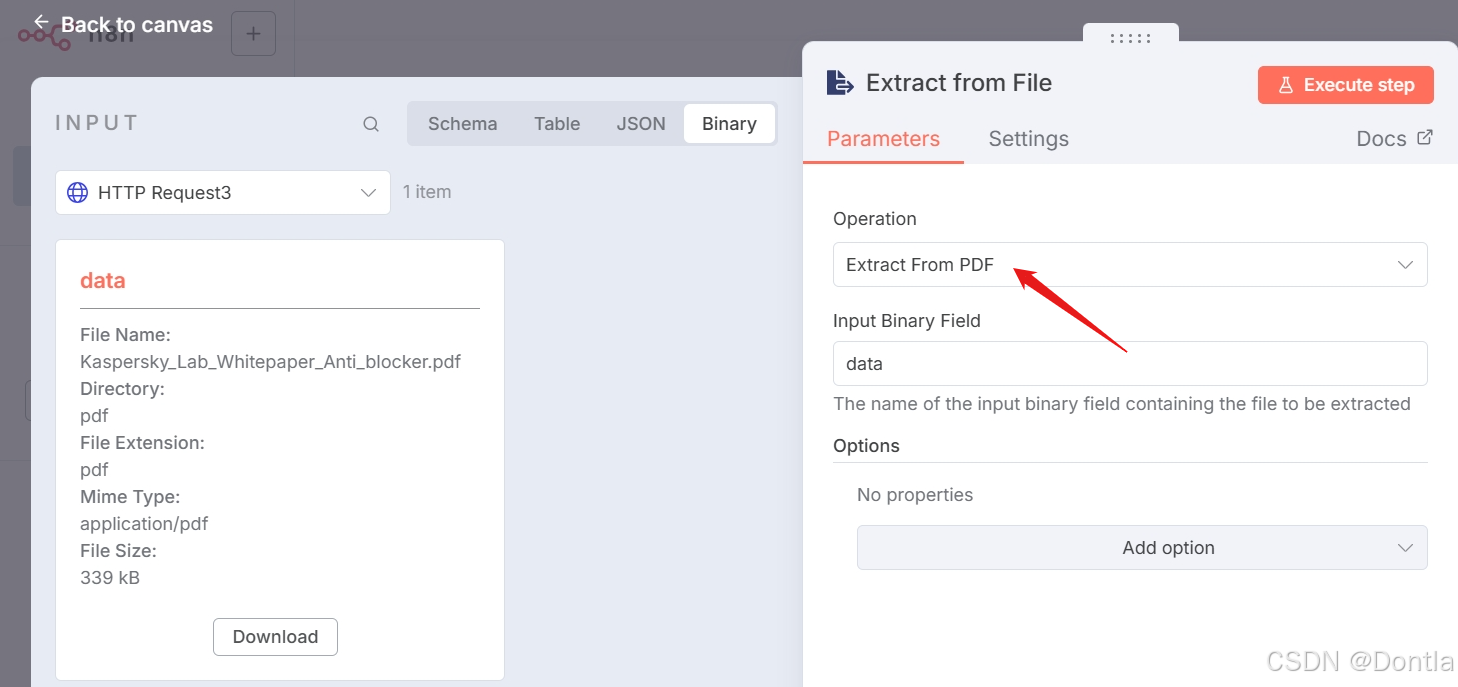The image size is (1458, 687).
Task: Click the Extract from File node icon
Action: (840, 83)
